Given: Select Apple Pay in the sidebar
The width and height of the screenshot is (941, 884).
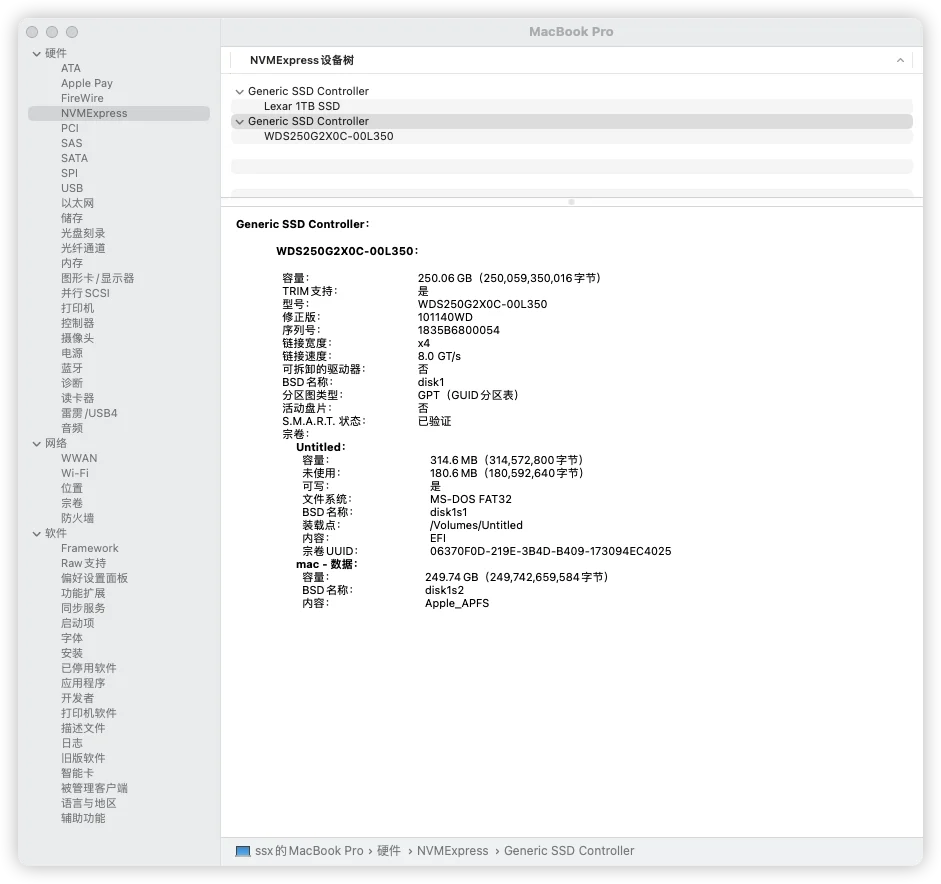Looking at the screenshot, I should tap(86, 83).
